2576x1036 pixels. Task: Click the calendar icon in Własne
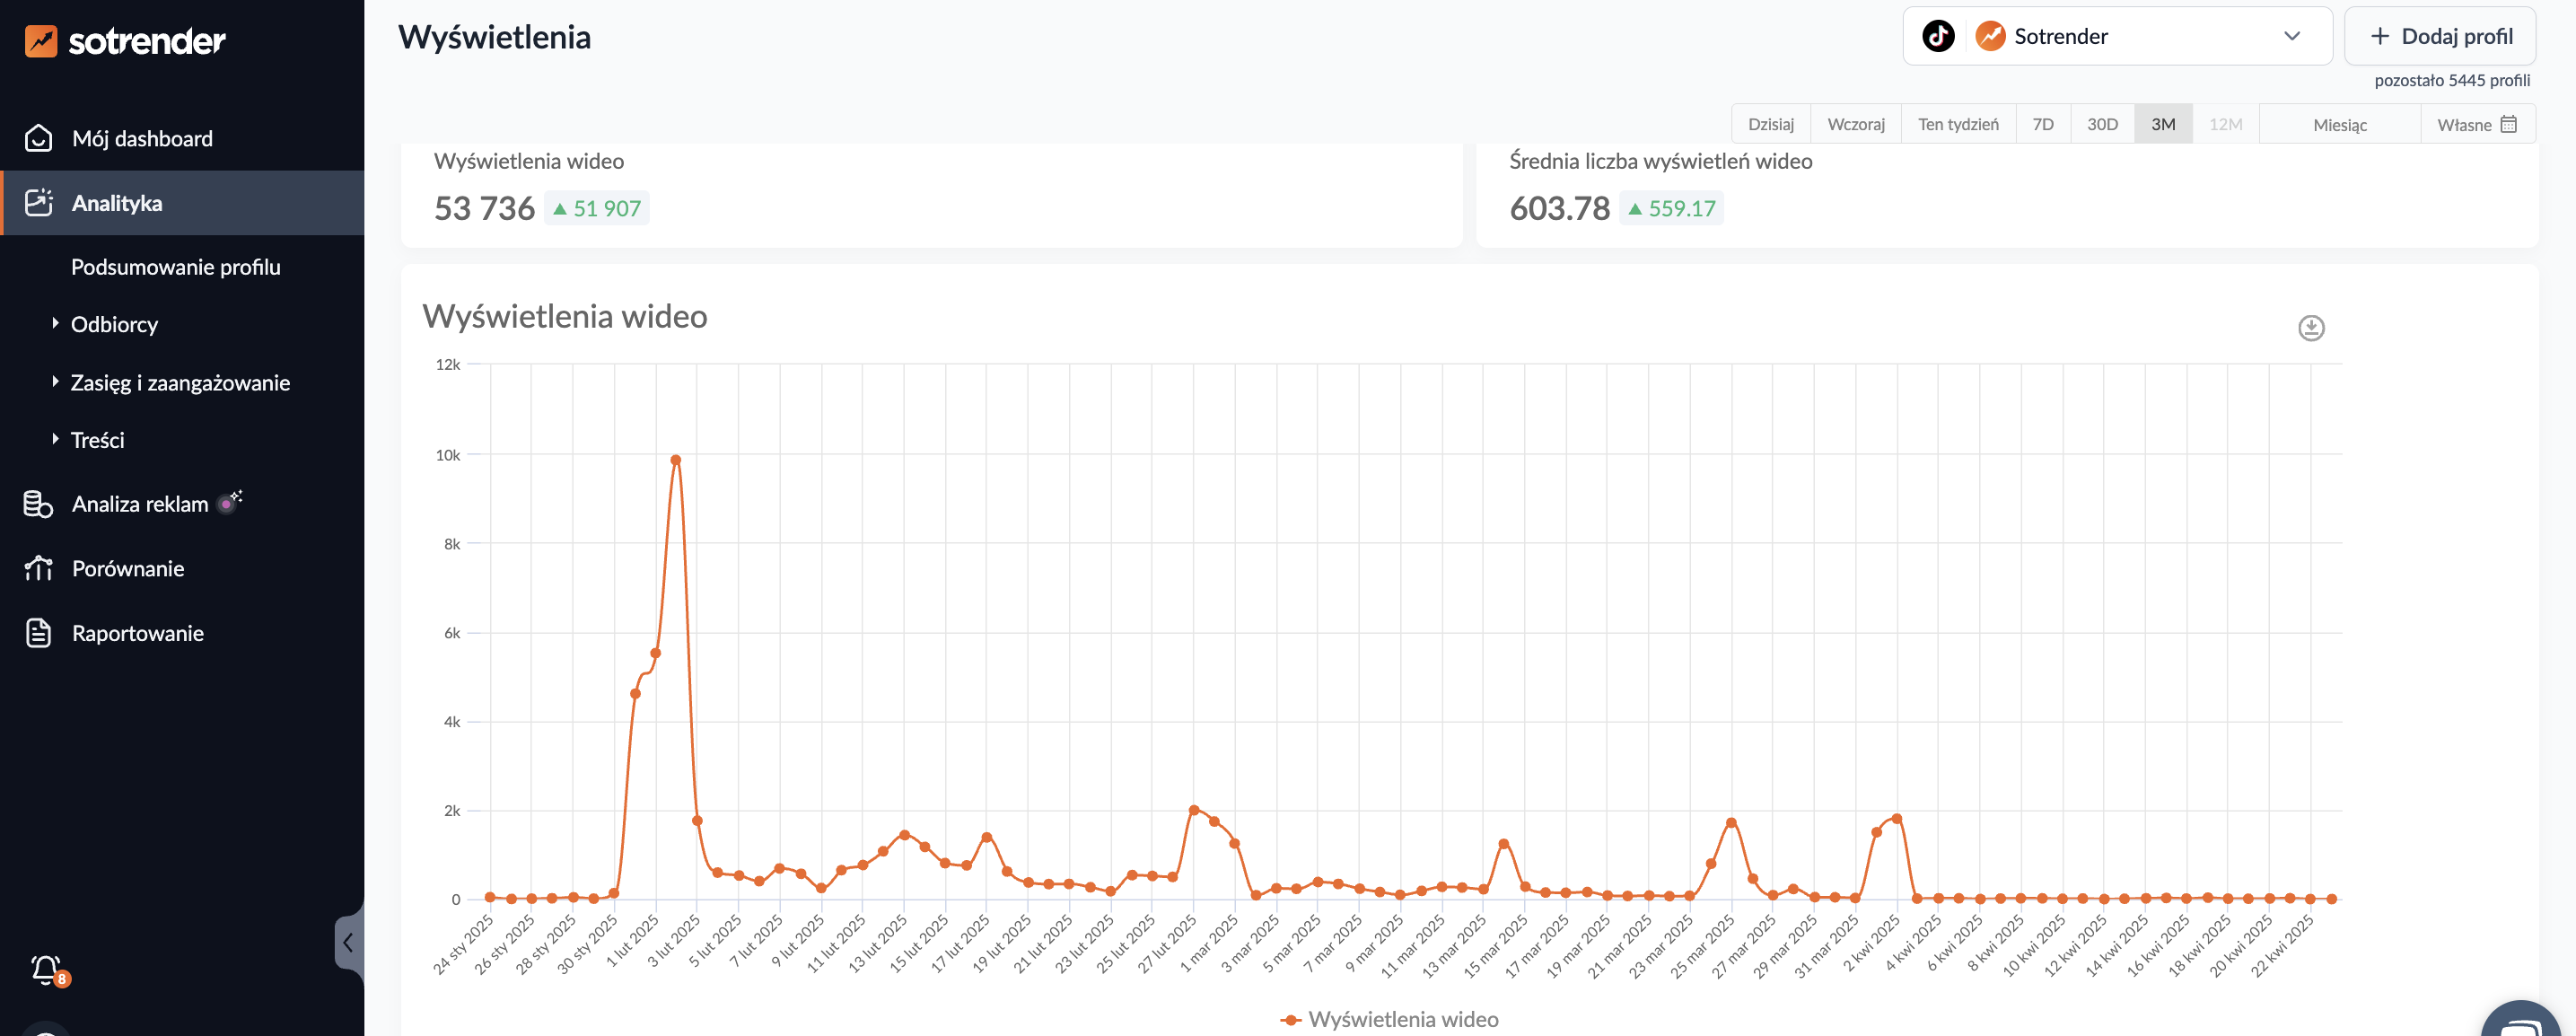click(x=2508, y=124)
